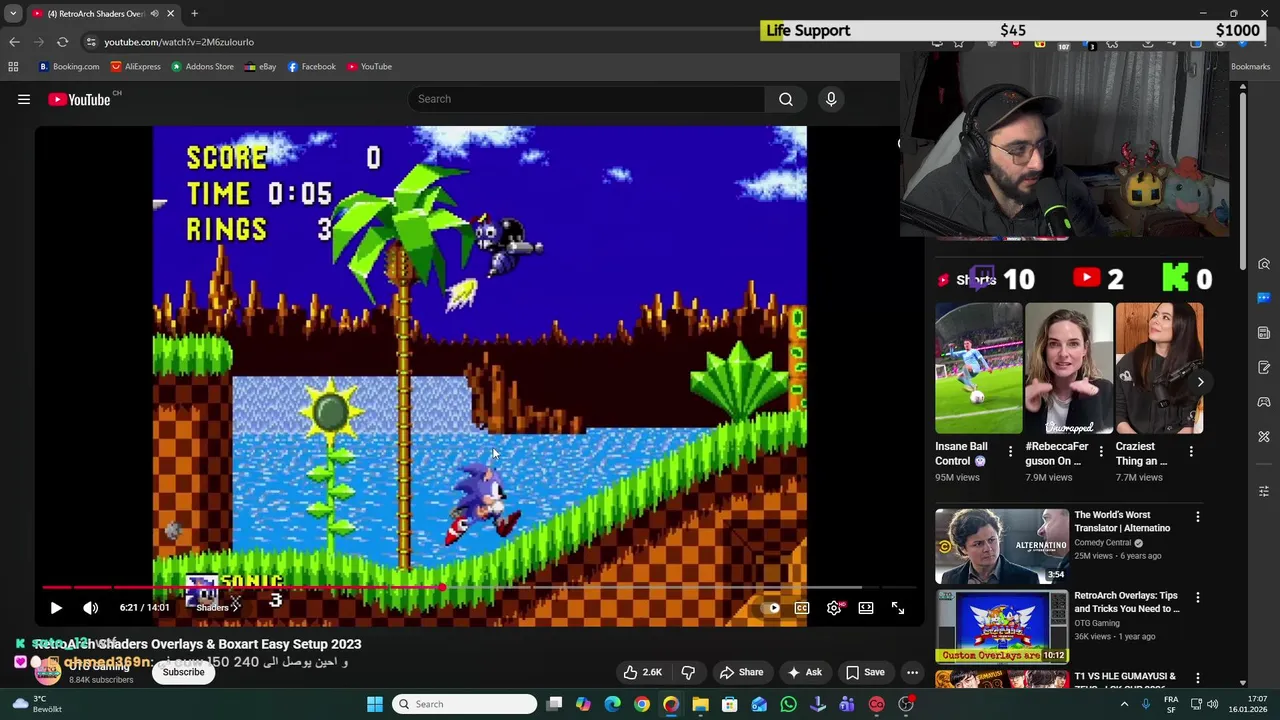Open Facebook bookmark
The height and width of the screenshot is (720, 1280).
[311, 67]
